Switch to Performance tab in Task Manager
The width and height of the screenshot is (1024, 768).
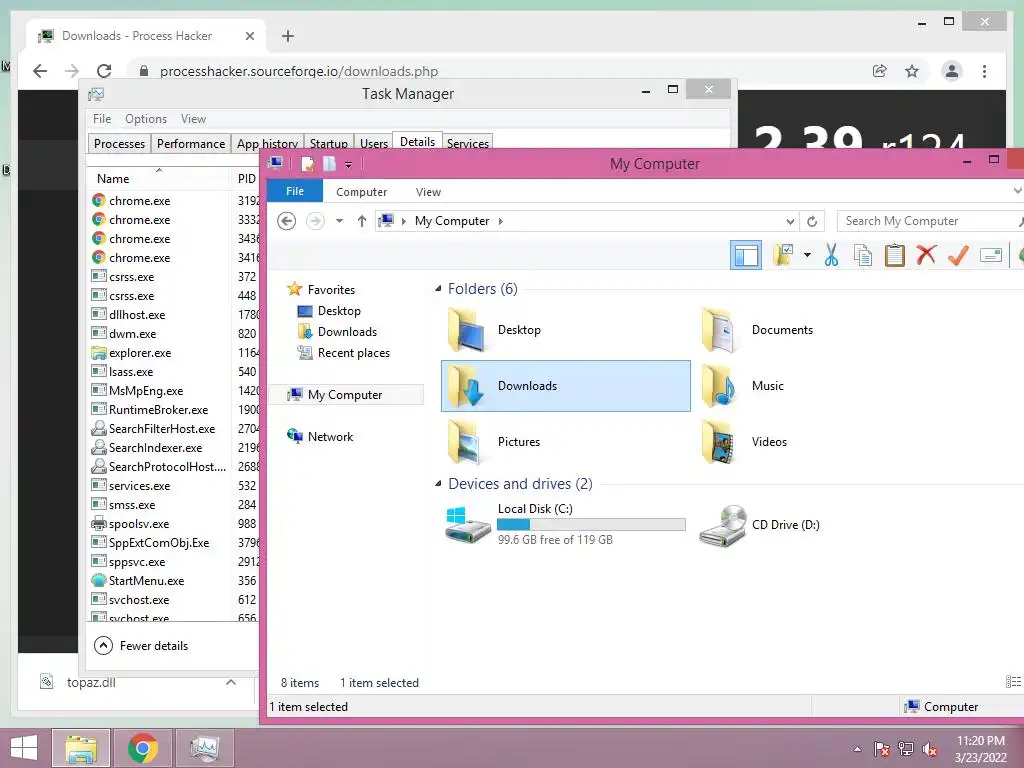point(191,144)
